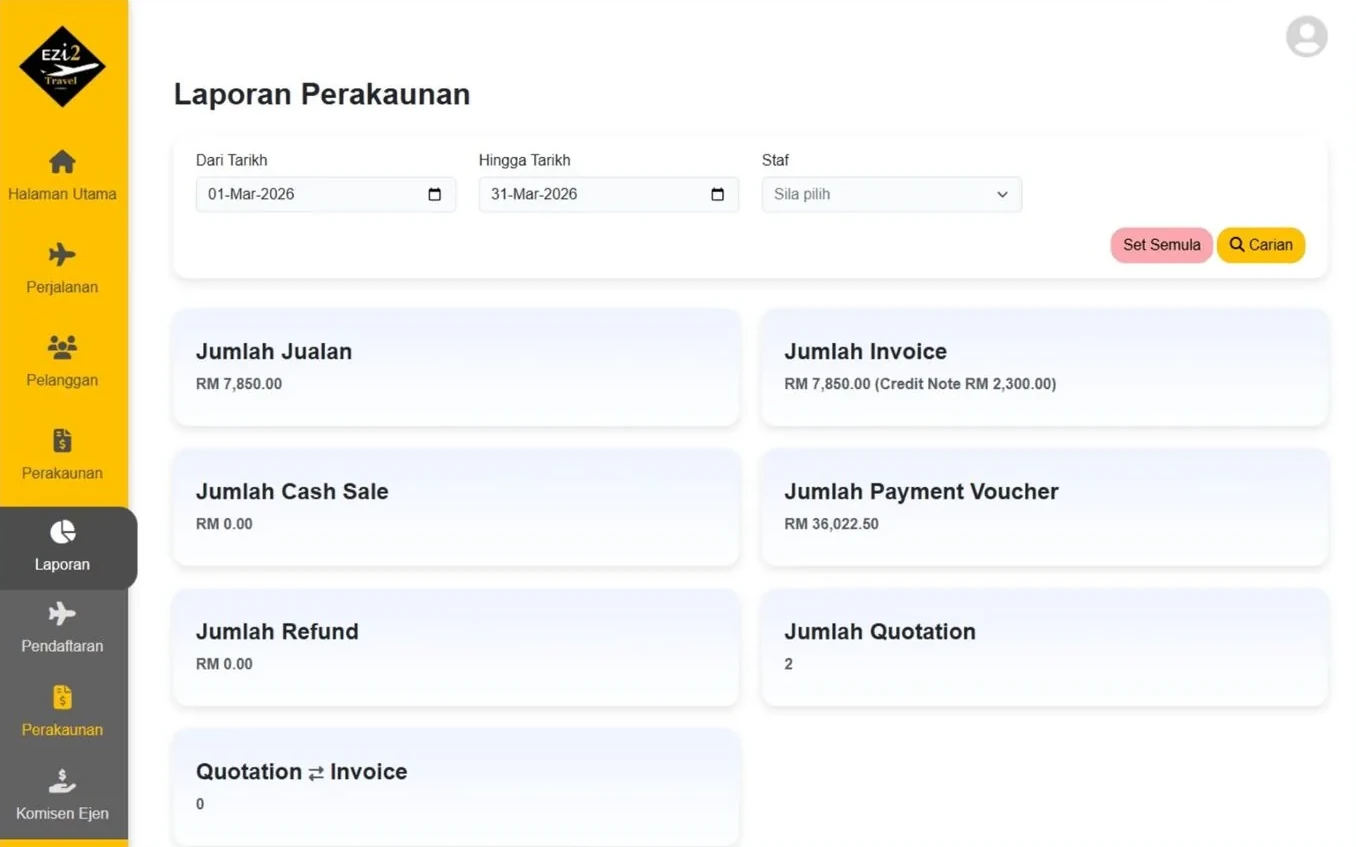Screen dimensions: 1356x847
Task: Click the count 0 under Quotation ⇄ Invoice
Action: tap(200, 804)
